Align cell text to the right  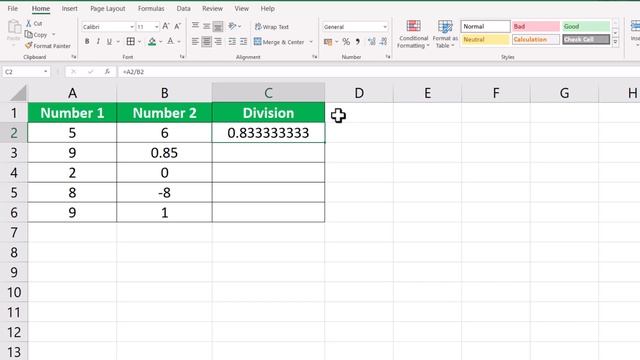point(218,42)
